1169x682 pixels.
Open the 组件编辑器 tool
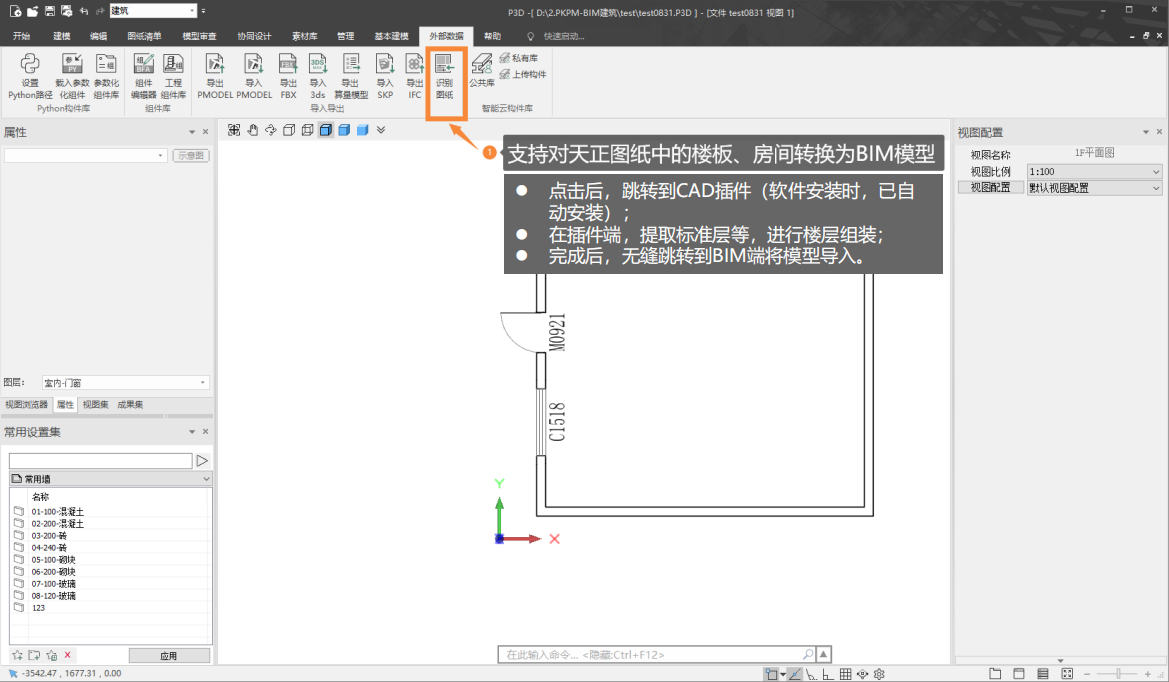click(143, 76)
